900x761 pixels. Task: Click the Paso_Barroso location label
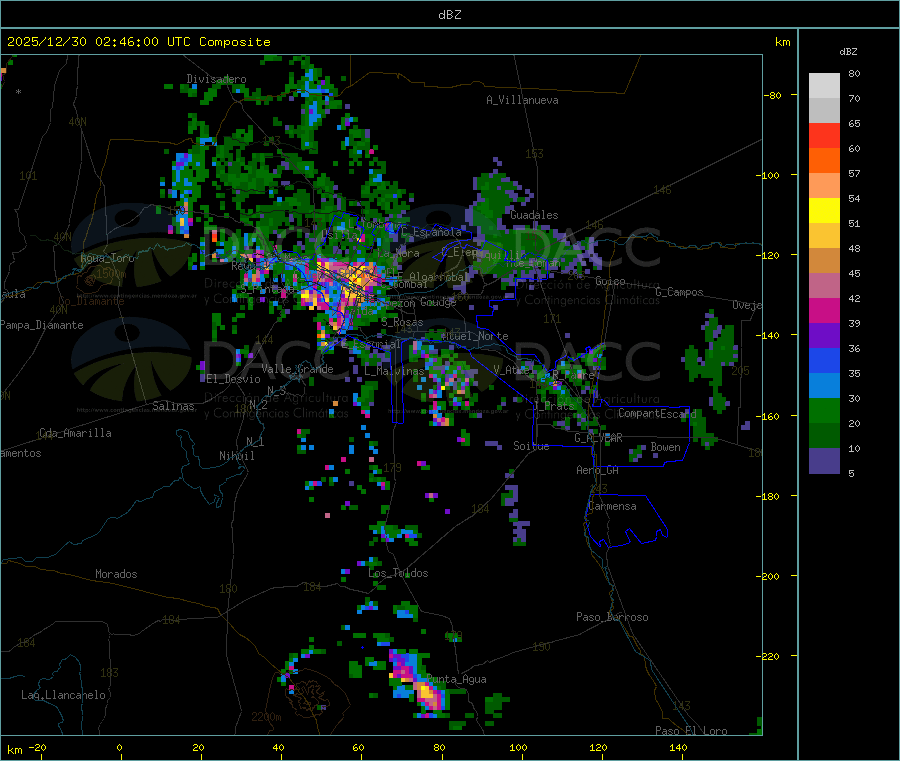click(x=612, y=617)
